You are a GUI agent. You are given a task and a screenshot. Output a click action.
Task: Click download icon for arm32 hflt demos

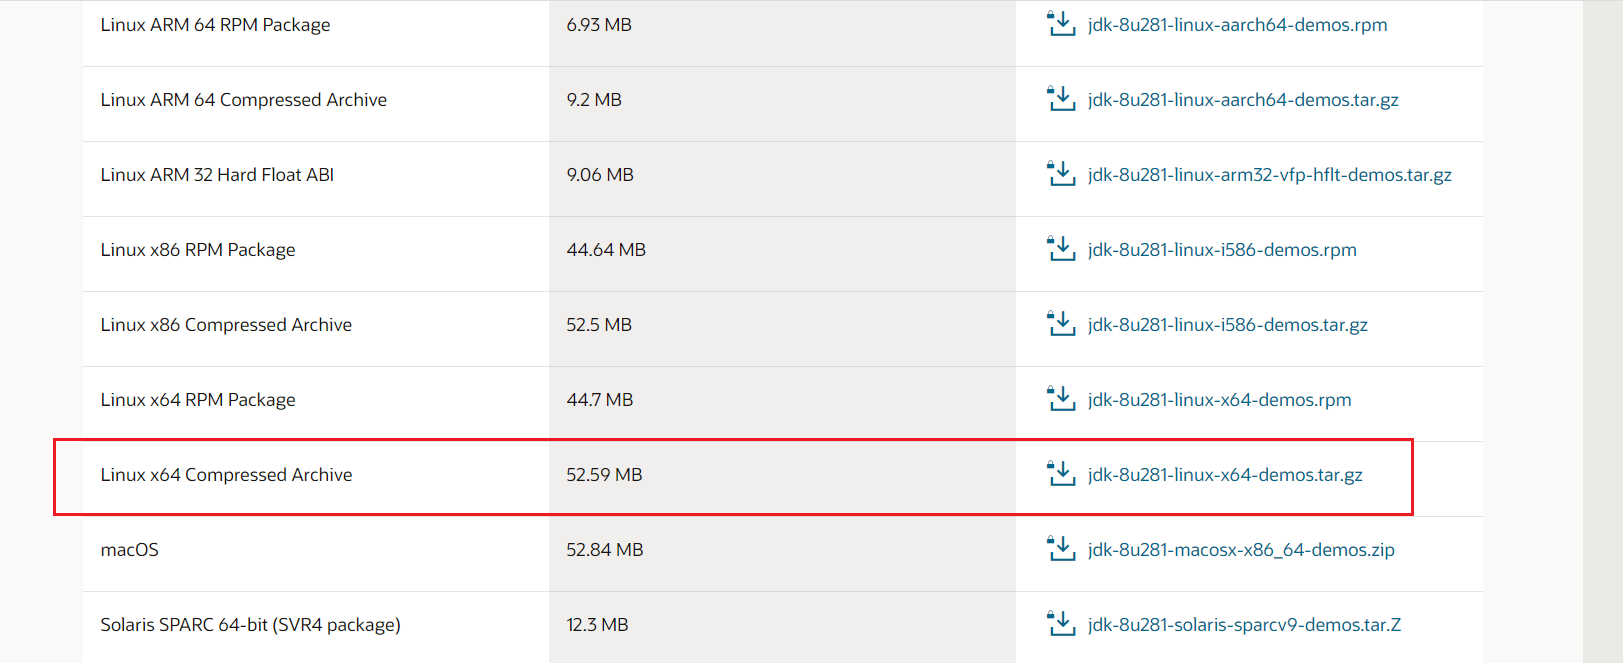(x=1060, y=174)
